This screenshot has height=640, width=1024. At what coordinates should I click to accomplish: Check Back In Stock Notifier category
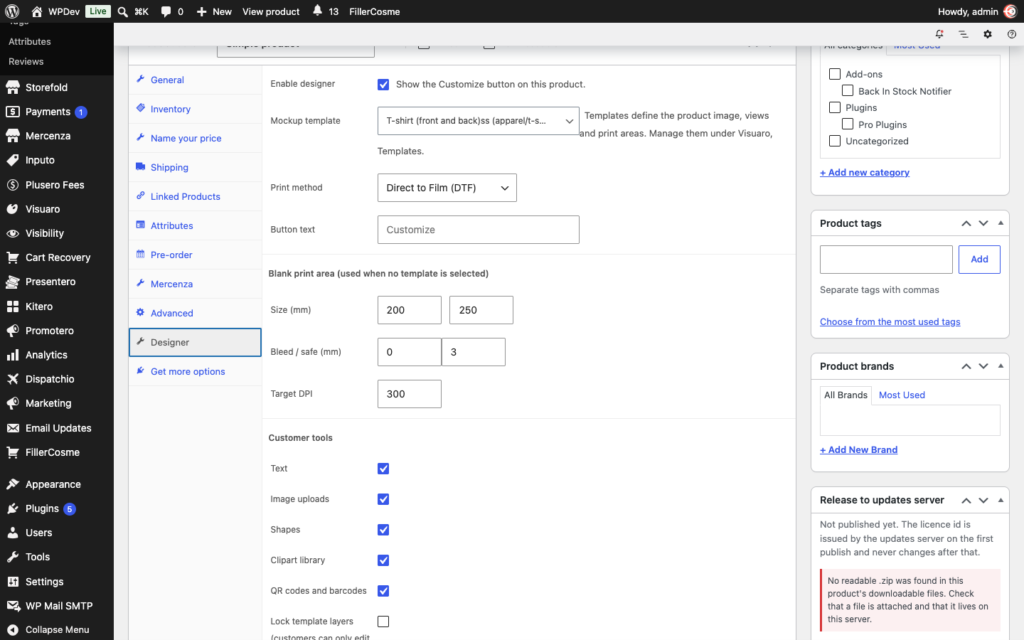tap(848, 91)
